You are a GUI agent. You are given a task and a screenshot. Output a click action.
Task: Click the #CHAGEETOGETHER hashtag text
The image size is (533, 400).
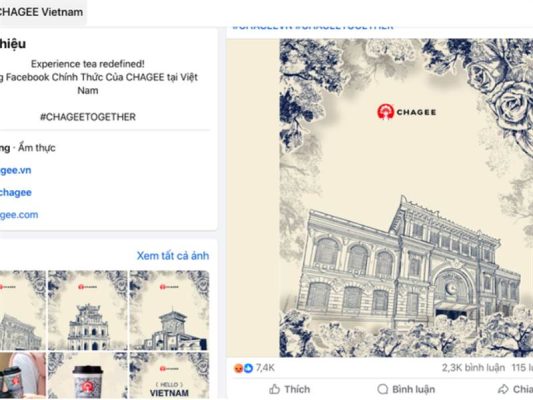(x=88, y=117)
